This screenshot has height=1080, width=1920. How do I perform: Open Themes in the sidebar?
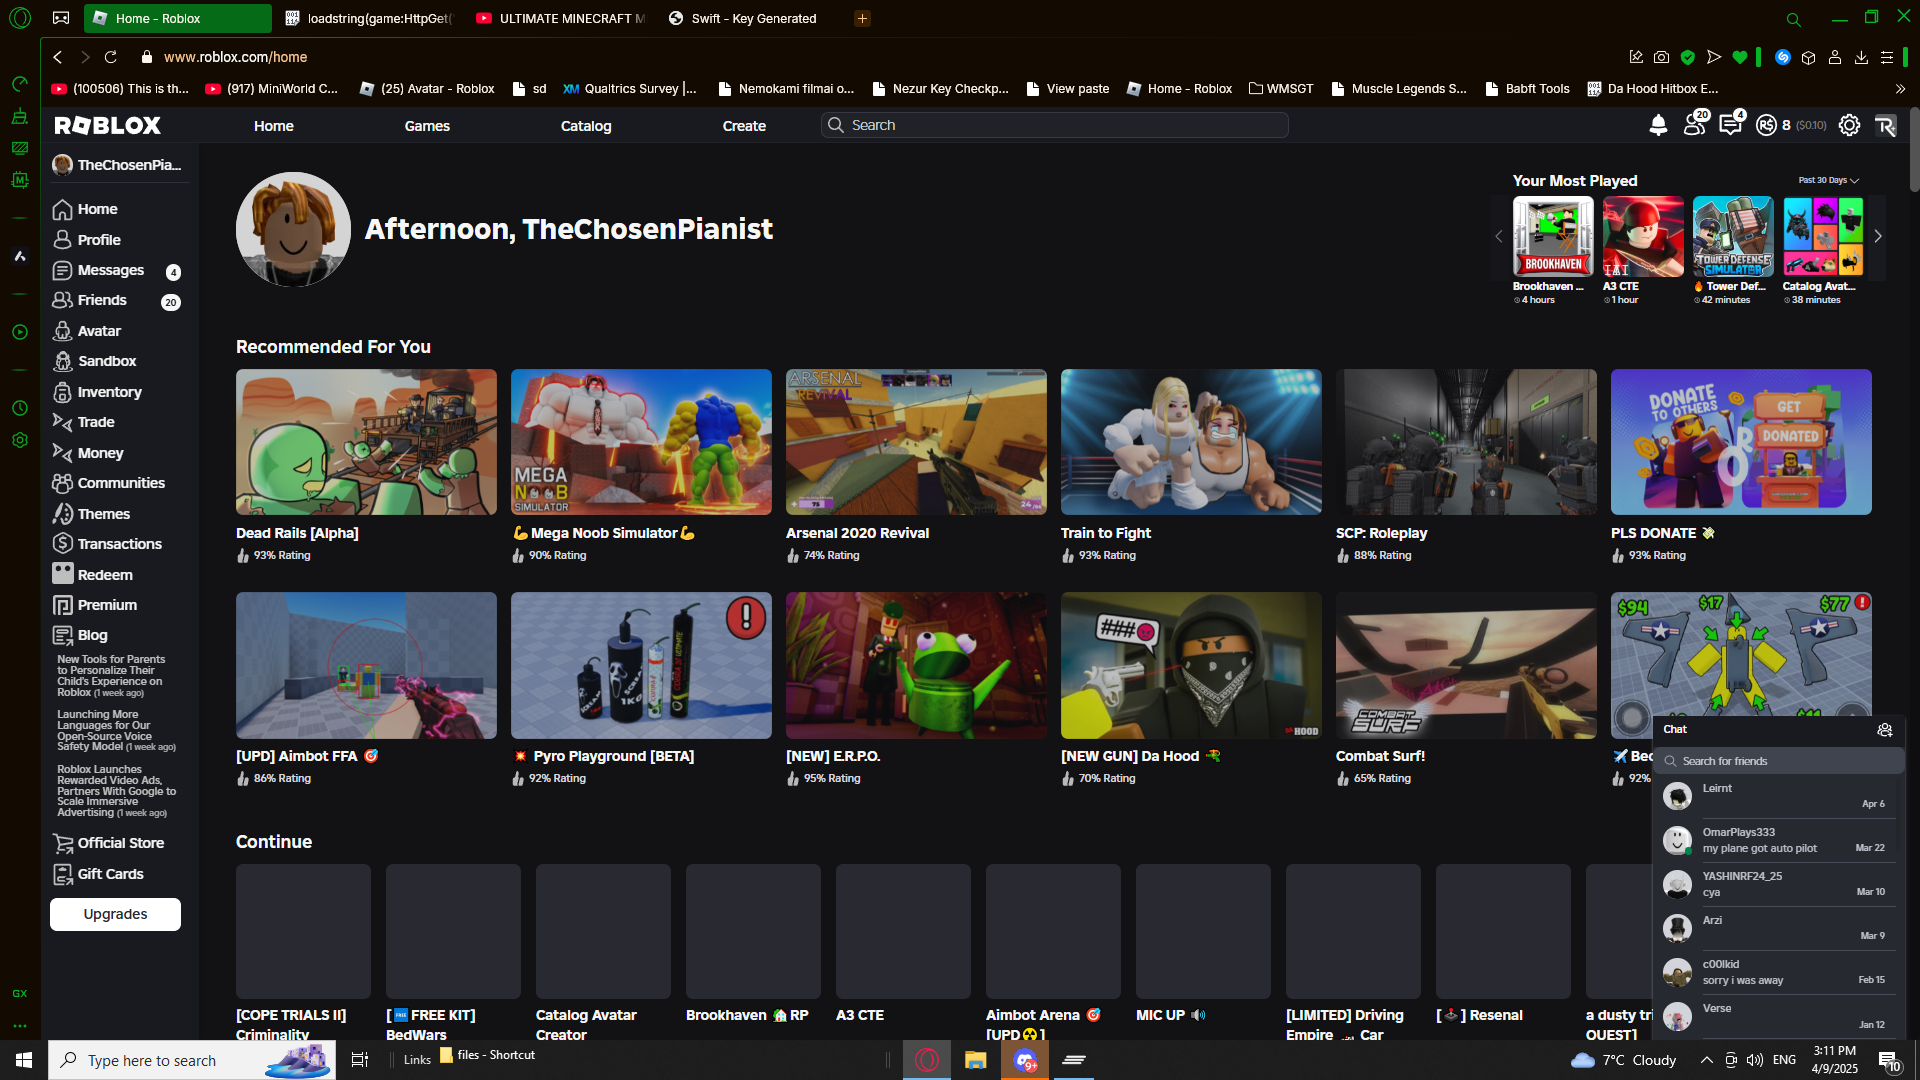point(104,514)
